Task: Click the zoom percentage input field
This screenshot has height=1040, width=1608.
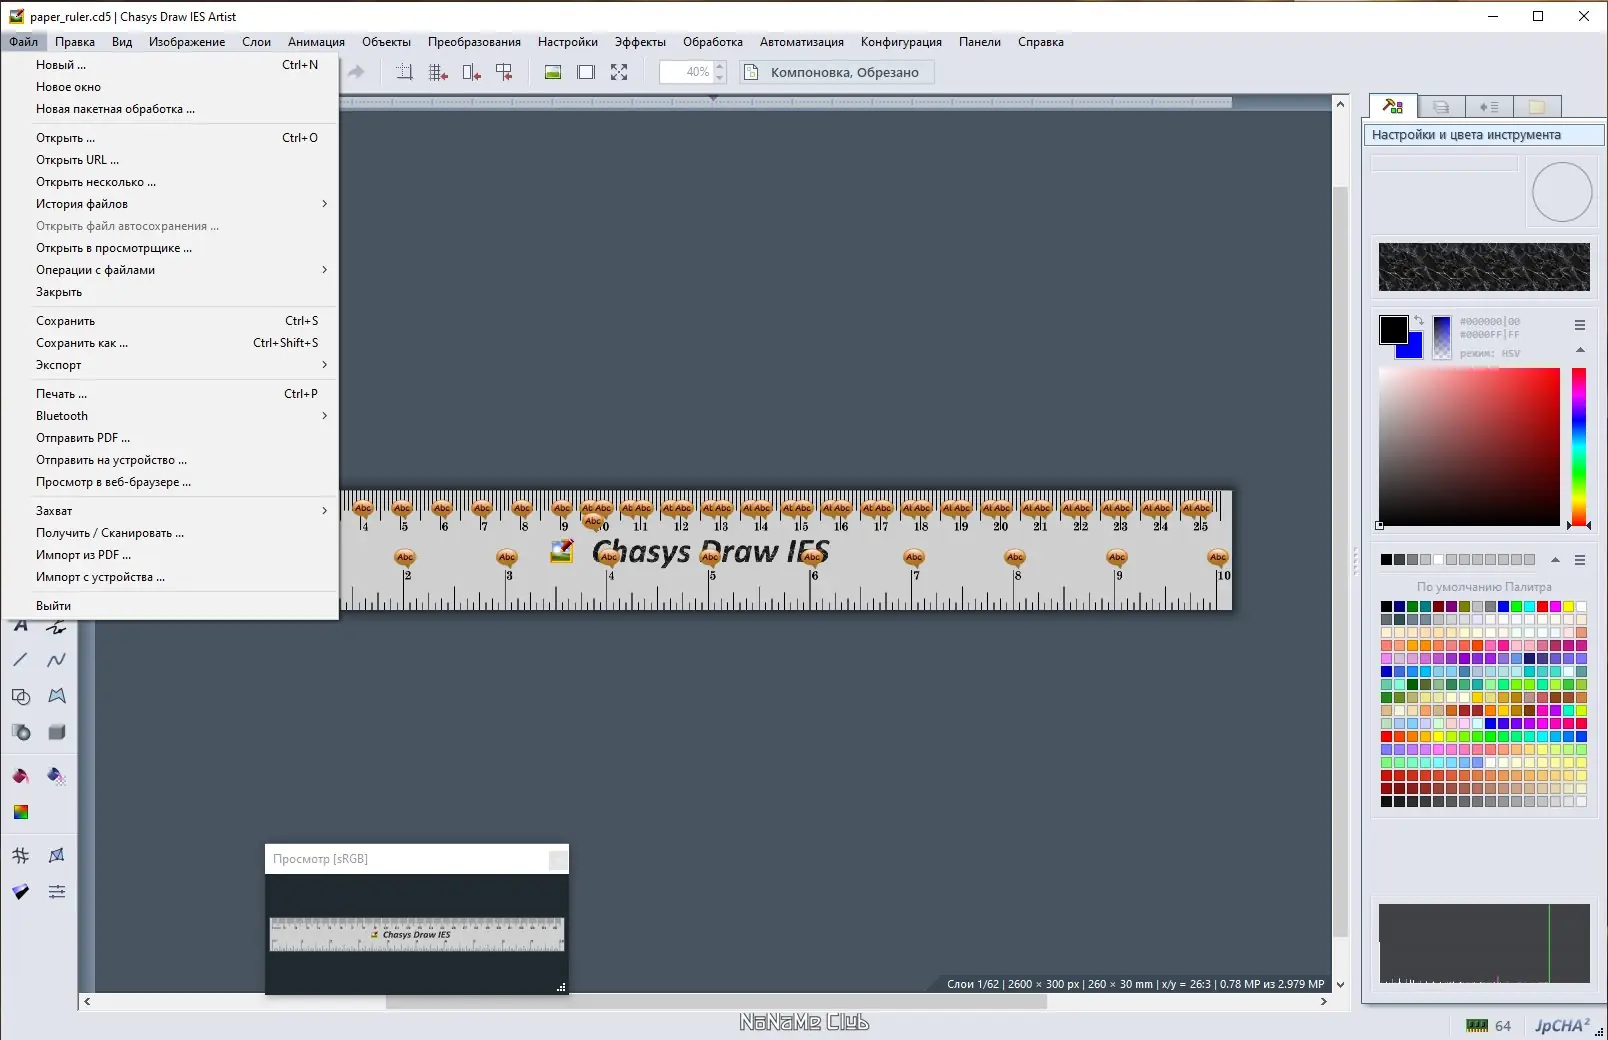Action: [686, 72]
